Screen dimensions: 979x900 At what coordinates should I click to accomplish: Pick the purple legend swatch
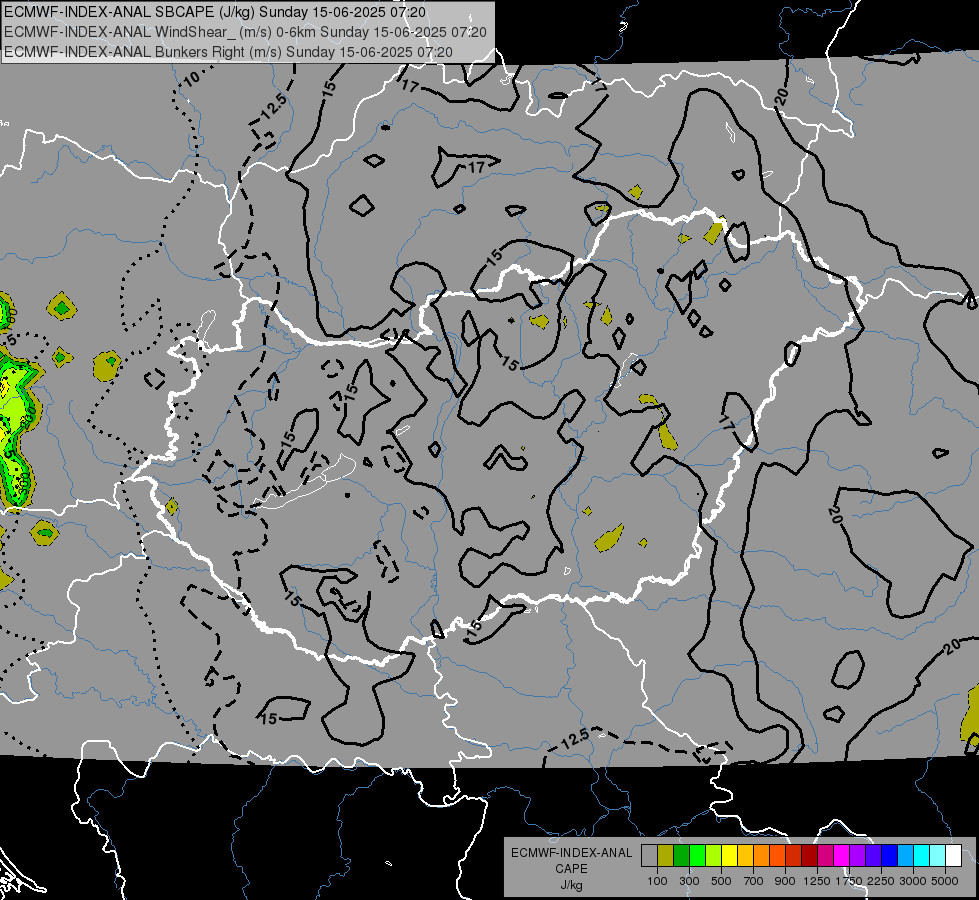857,855
